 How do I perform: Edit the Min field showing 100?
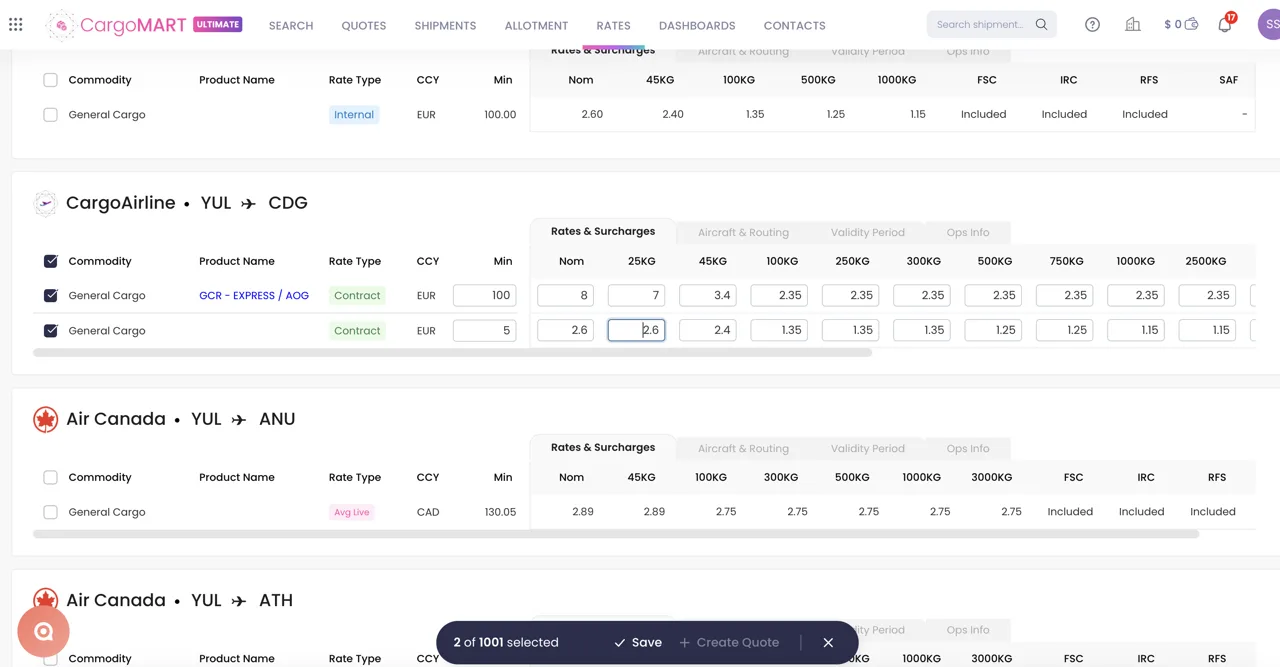click(484, 295)
